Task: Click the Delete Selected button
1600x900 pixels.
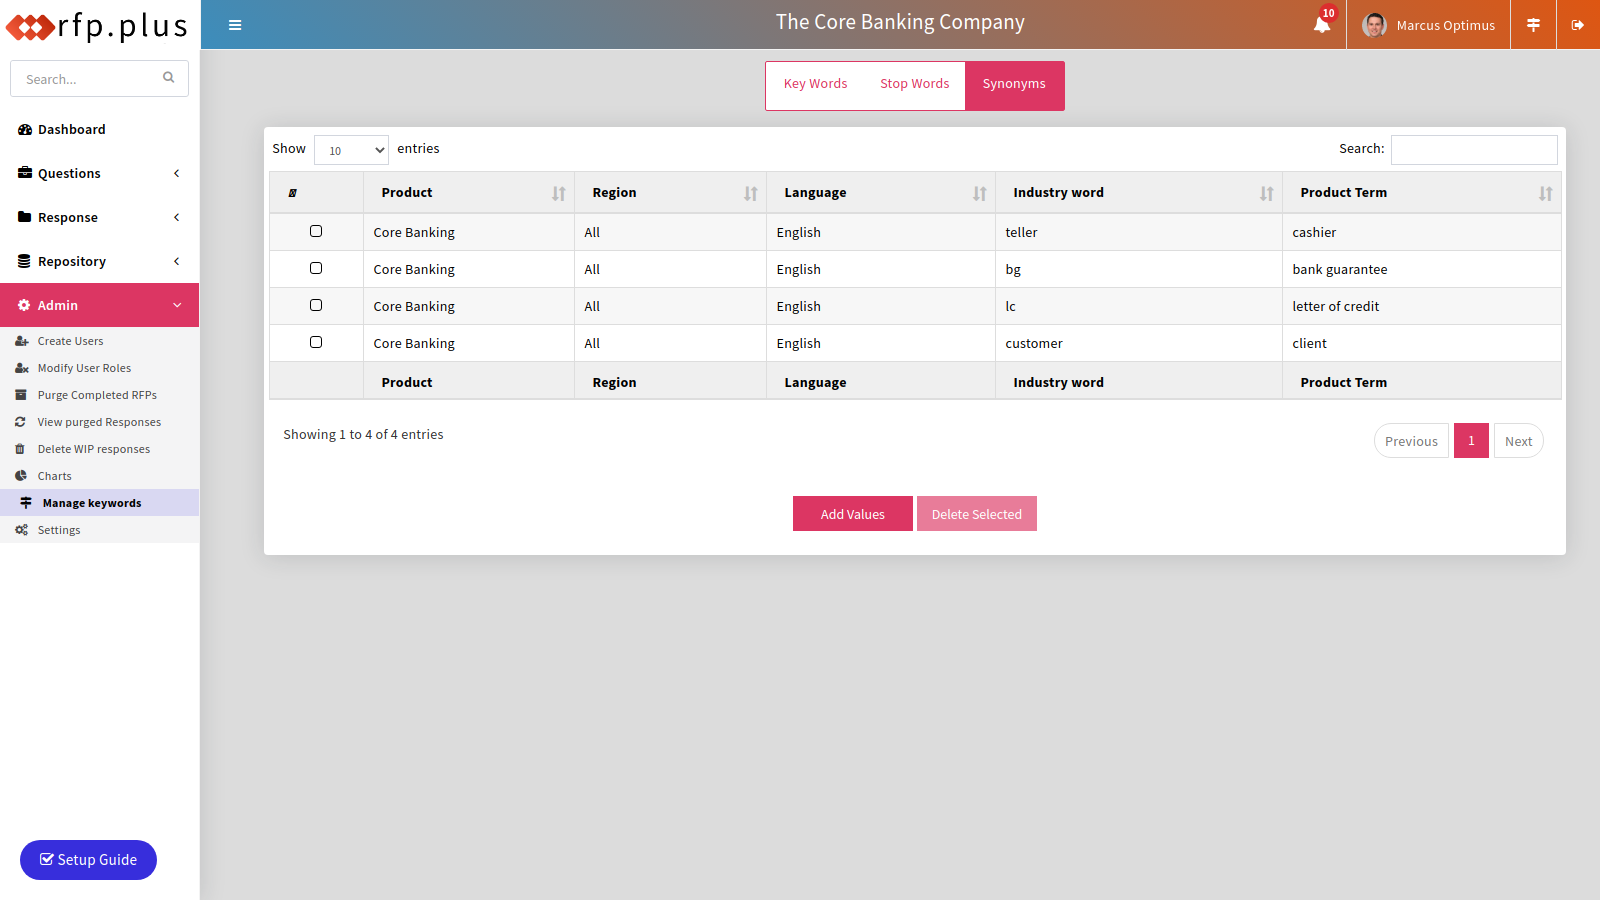Action: 977,514
